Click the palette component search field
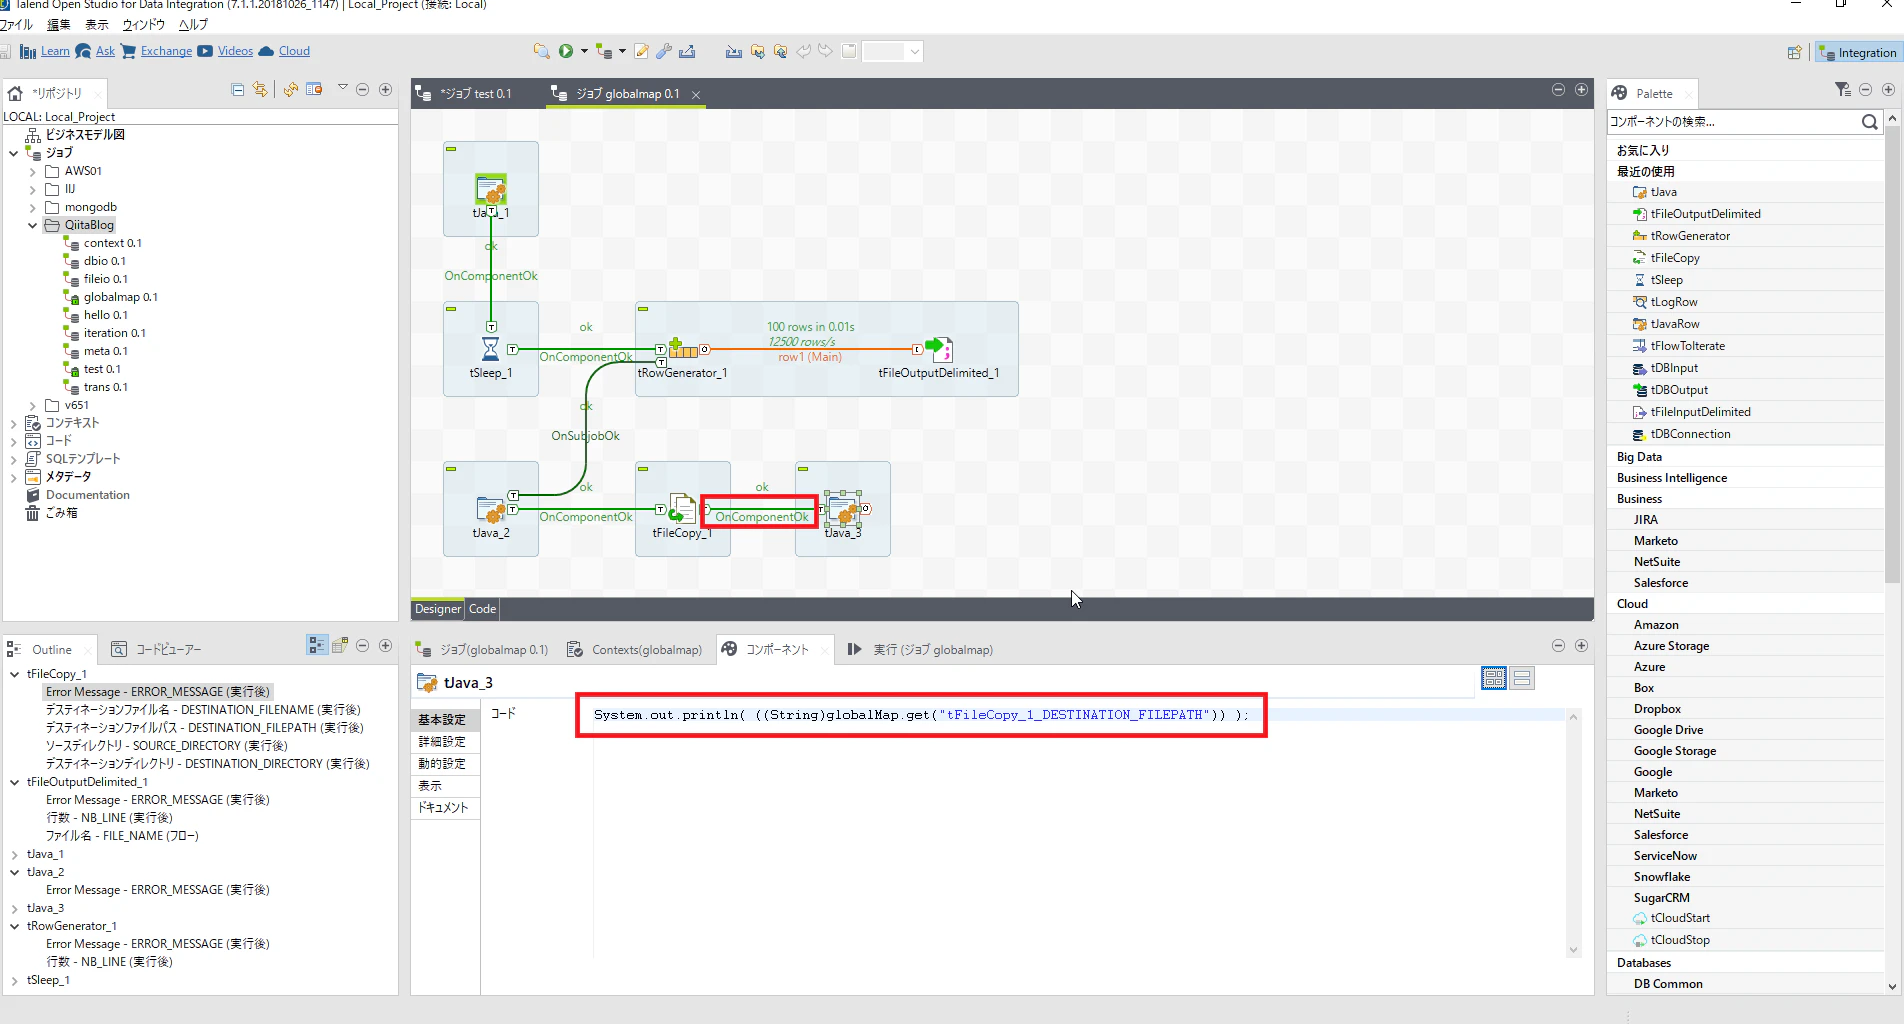The width and height of the screenshot is (1904, 1024). (x=1733, y=122)
